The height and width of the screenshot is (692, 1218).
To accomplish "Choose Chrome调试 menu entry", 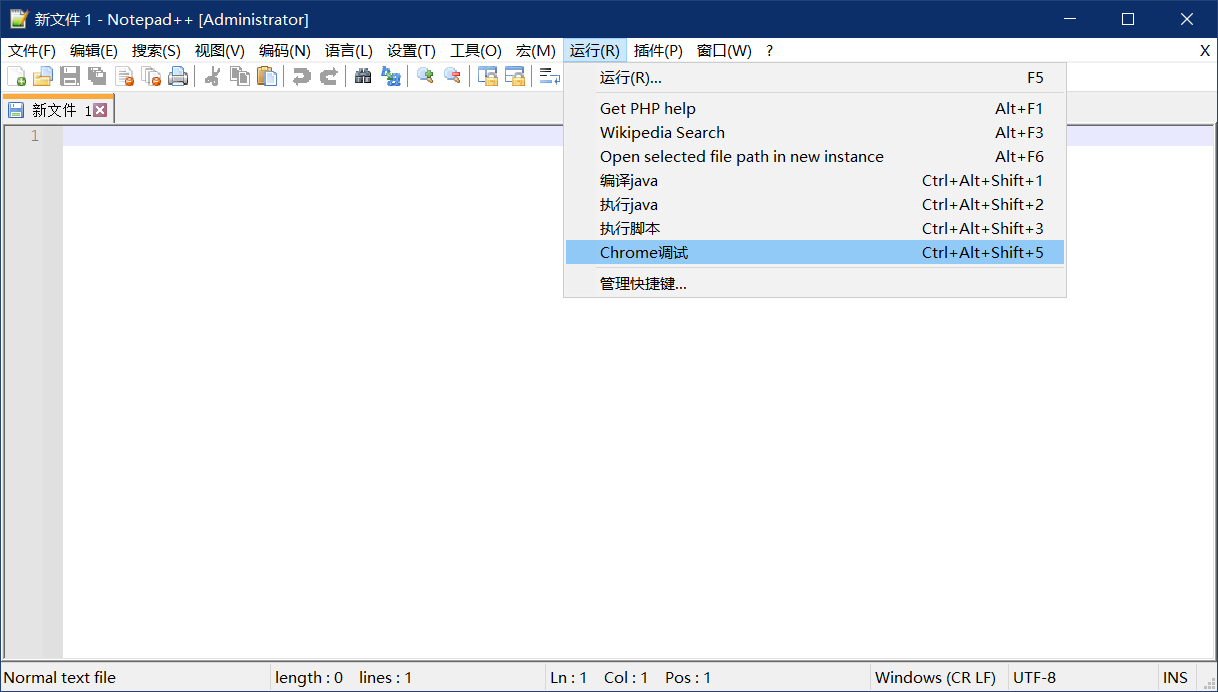I will tap(815, 253).
